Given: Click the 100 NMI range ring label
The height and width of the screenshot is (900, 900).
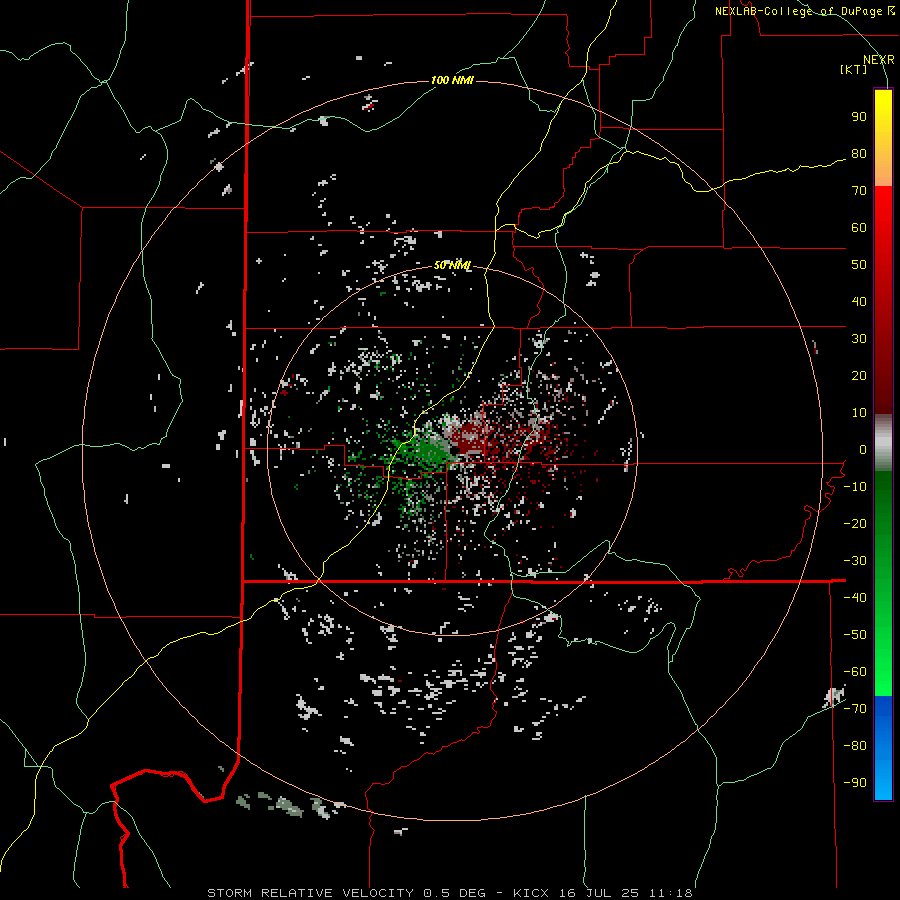Looking at the screenshot, I should pyautogui.click(x=452, y=80).
